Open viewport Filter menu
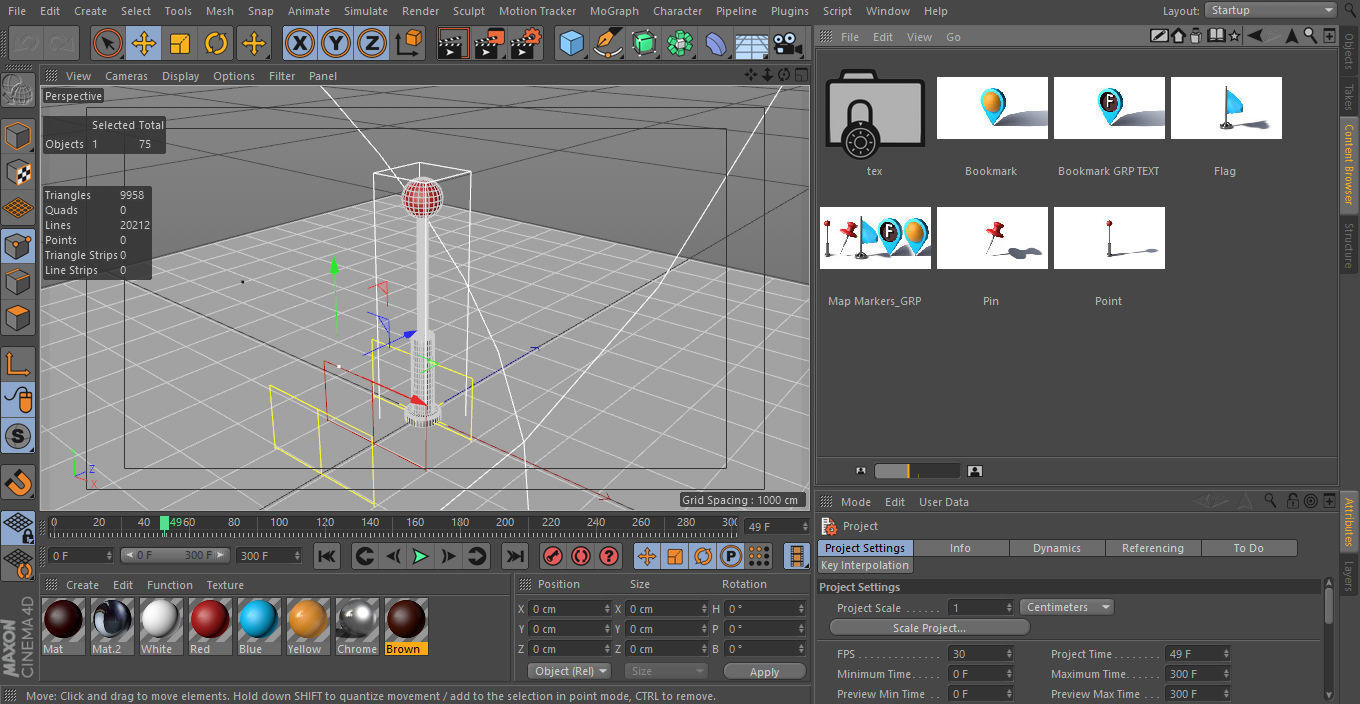The width and height of the screenshot is (1360, 704). click(x=282, y=76)
